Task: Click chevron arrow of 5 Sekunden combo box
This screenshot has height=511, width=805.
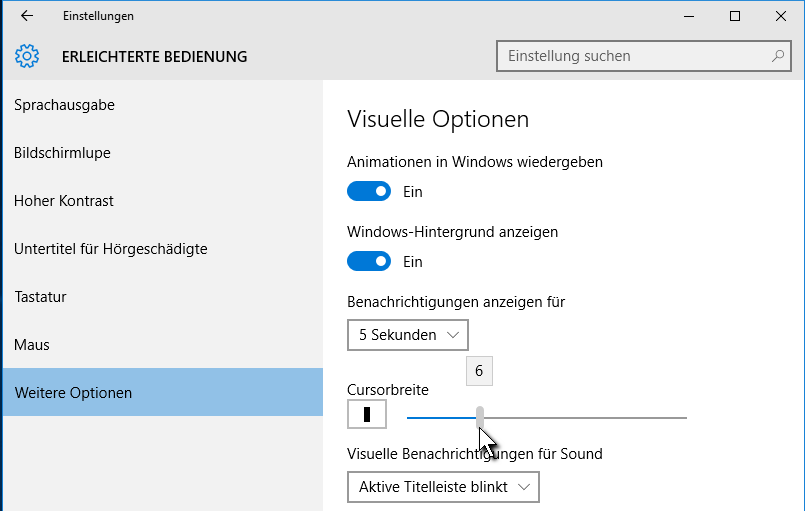Action: click(x=452, y=335)
